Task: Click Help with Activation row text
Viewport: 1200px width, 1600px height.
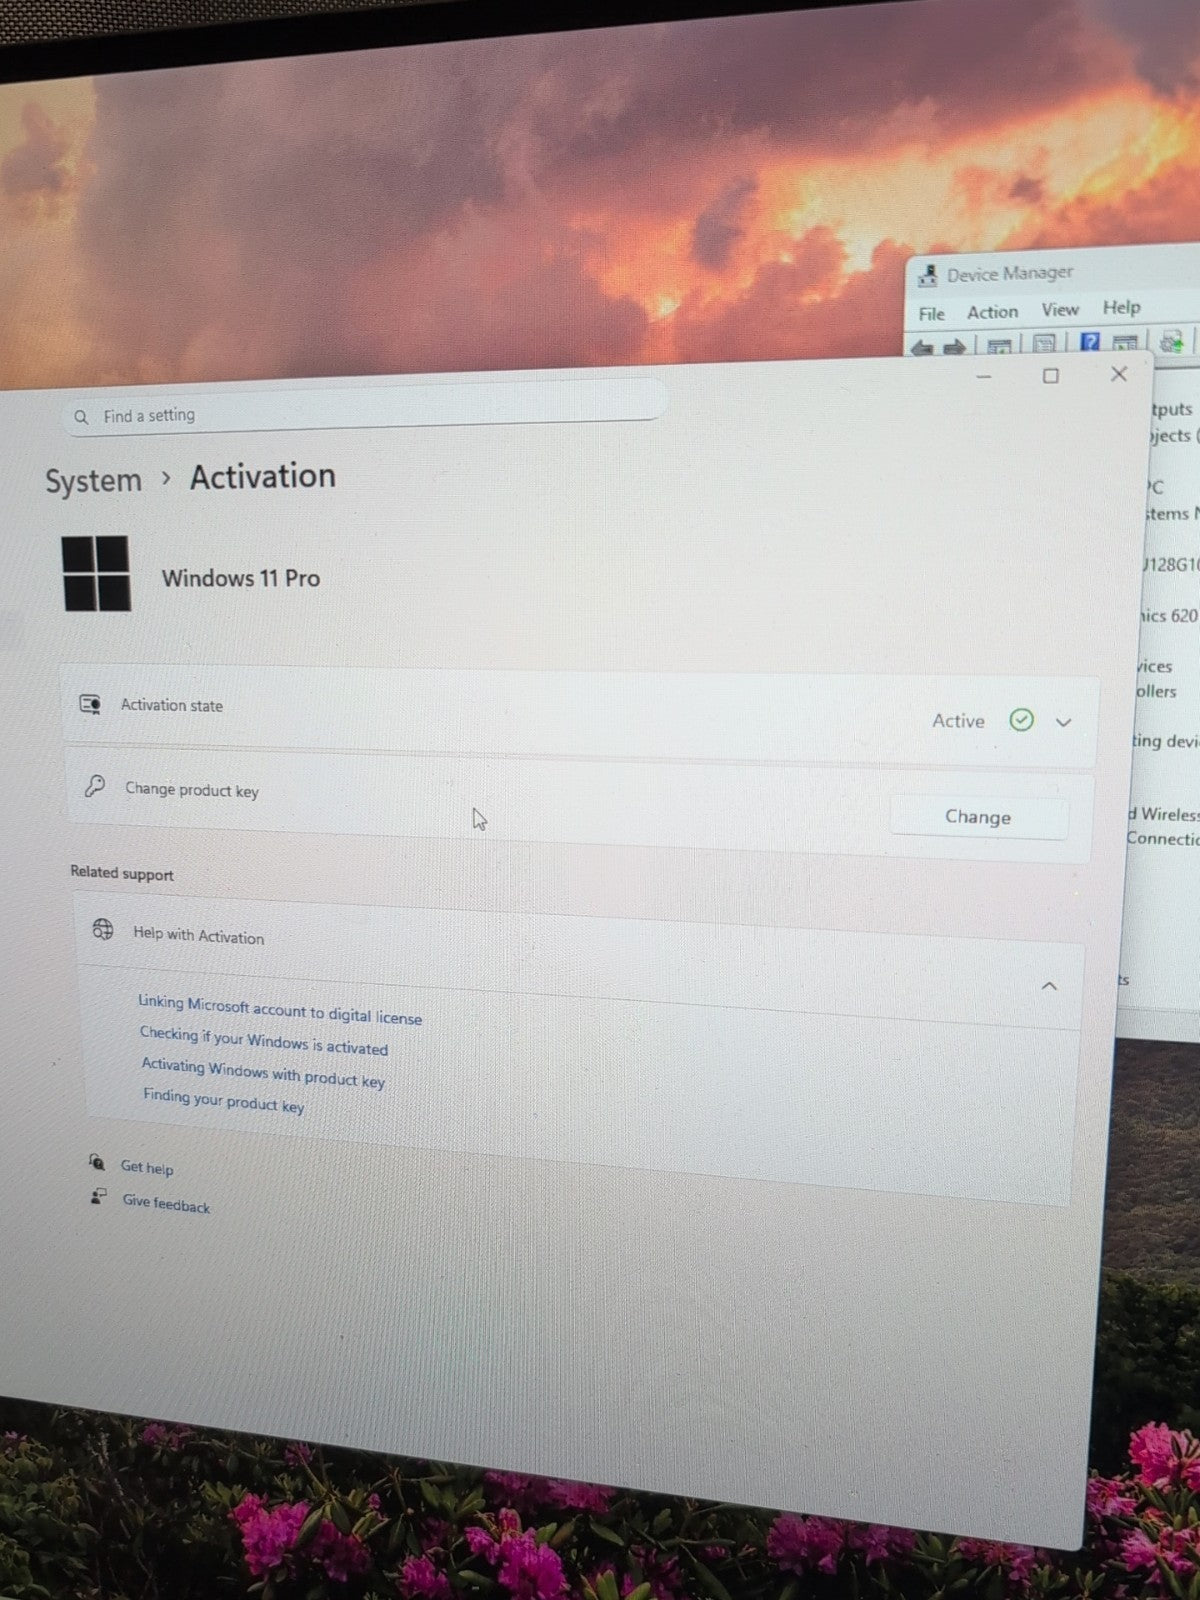Action: point(199,935)
